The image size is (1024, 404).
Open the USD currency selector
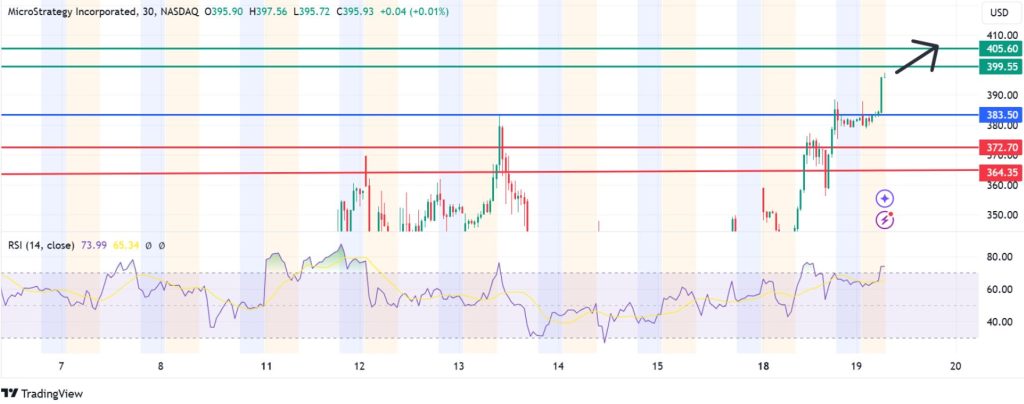click(x=999, y=12)
